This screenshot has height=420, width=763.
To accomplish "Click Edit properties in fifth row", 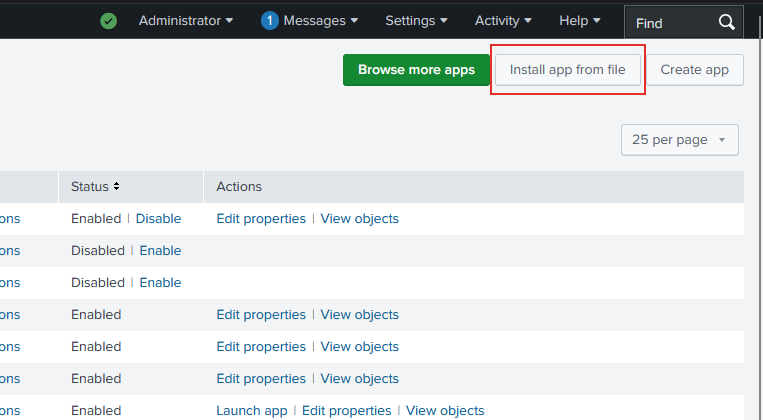I will coord(261,347).
